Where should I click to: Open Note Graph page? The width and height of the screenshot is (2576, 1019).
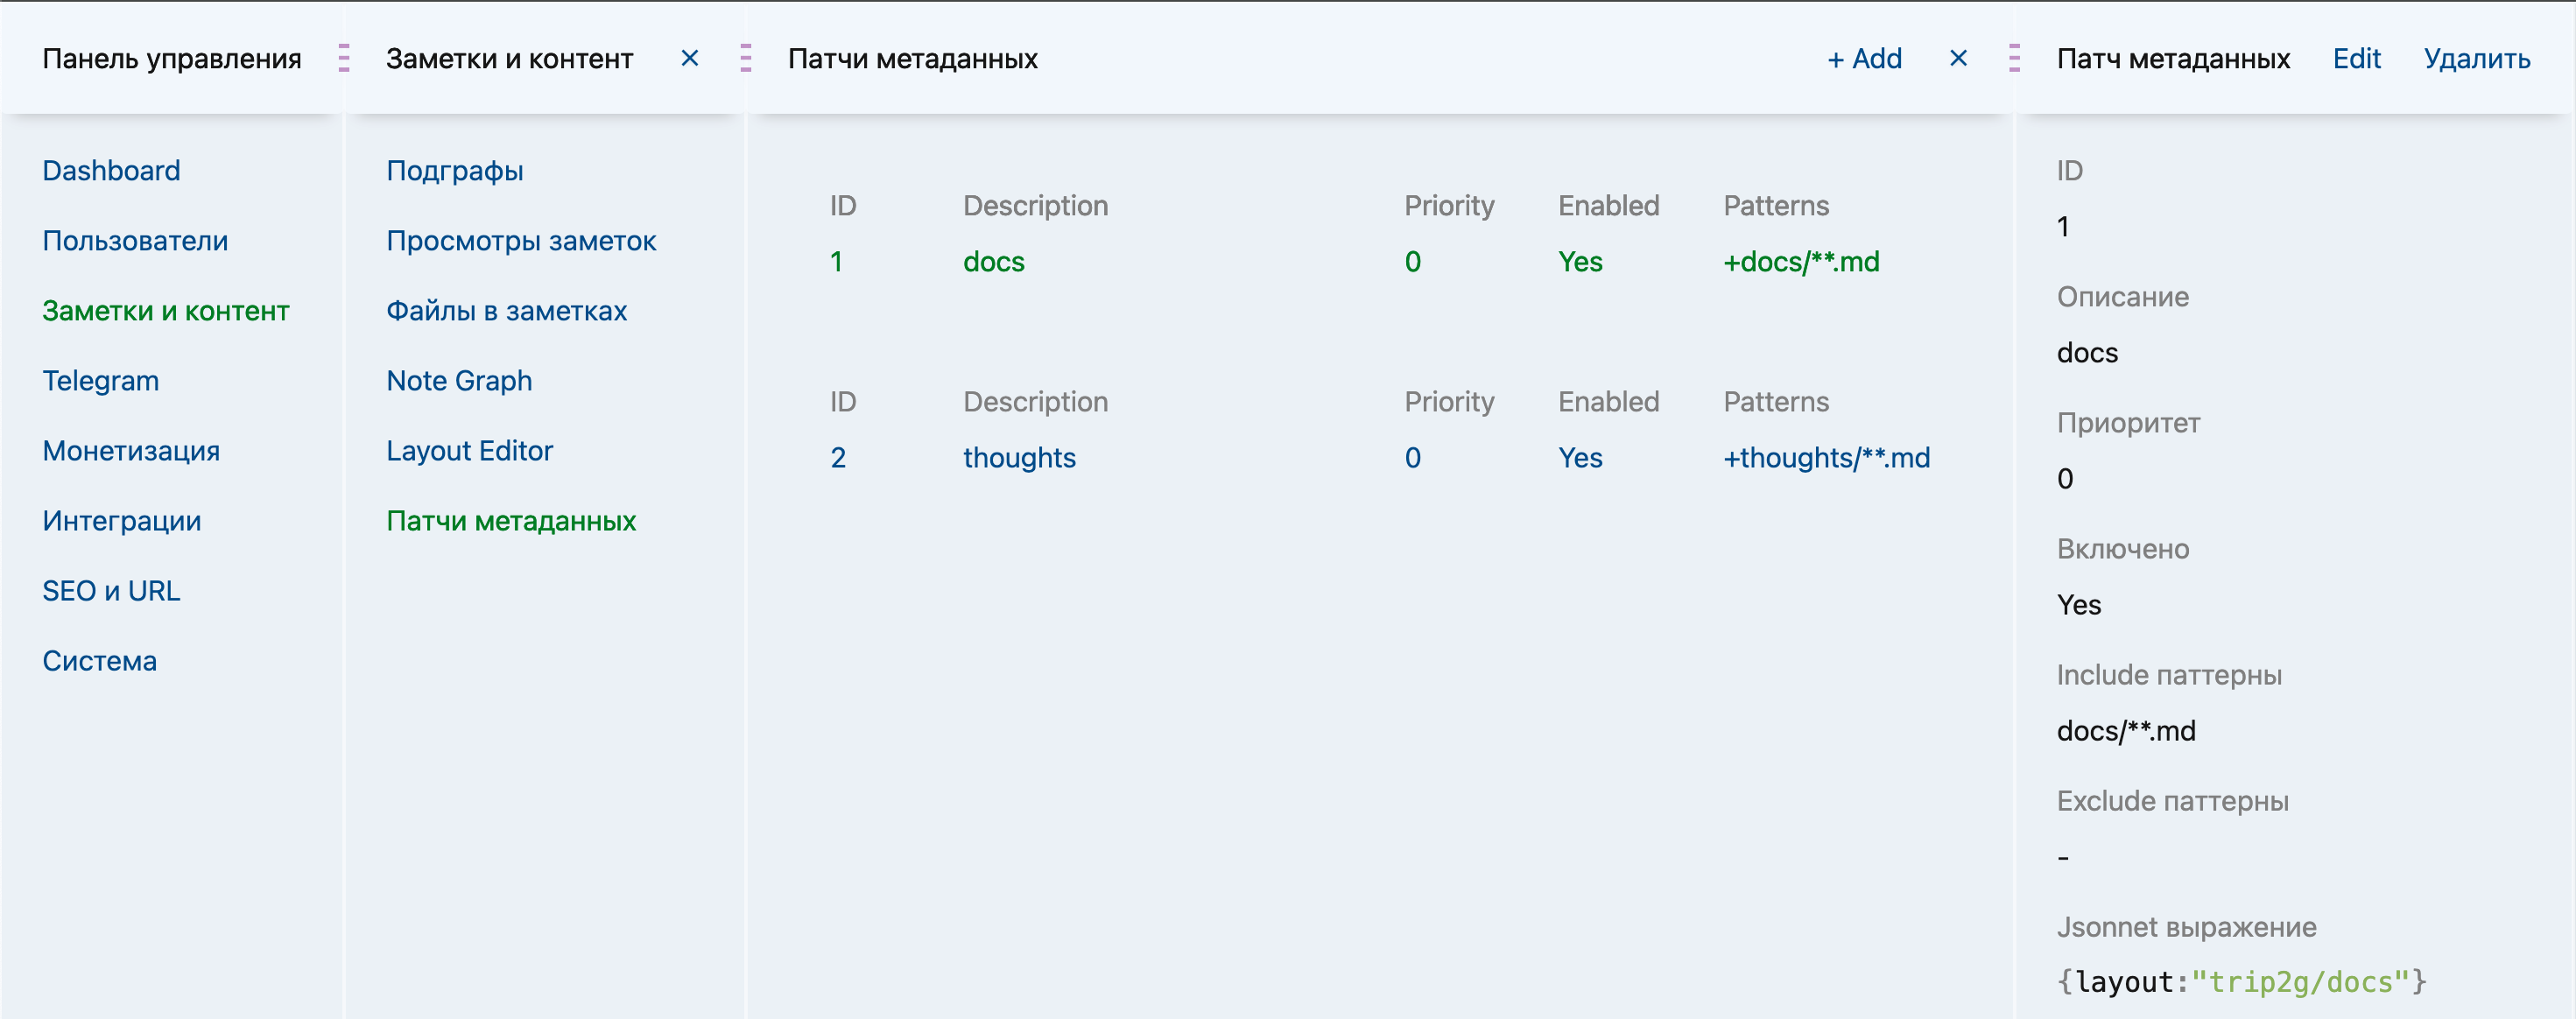tap(459, 381)
